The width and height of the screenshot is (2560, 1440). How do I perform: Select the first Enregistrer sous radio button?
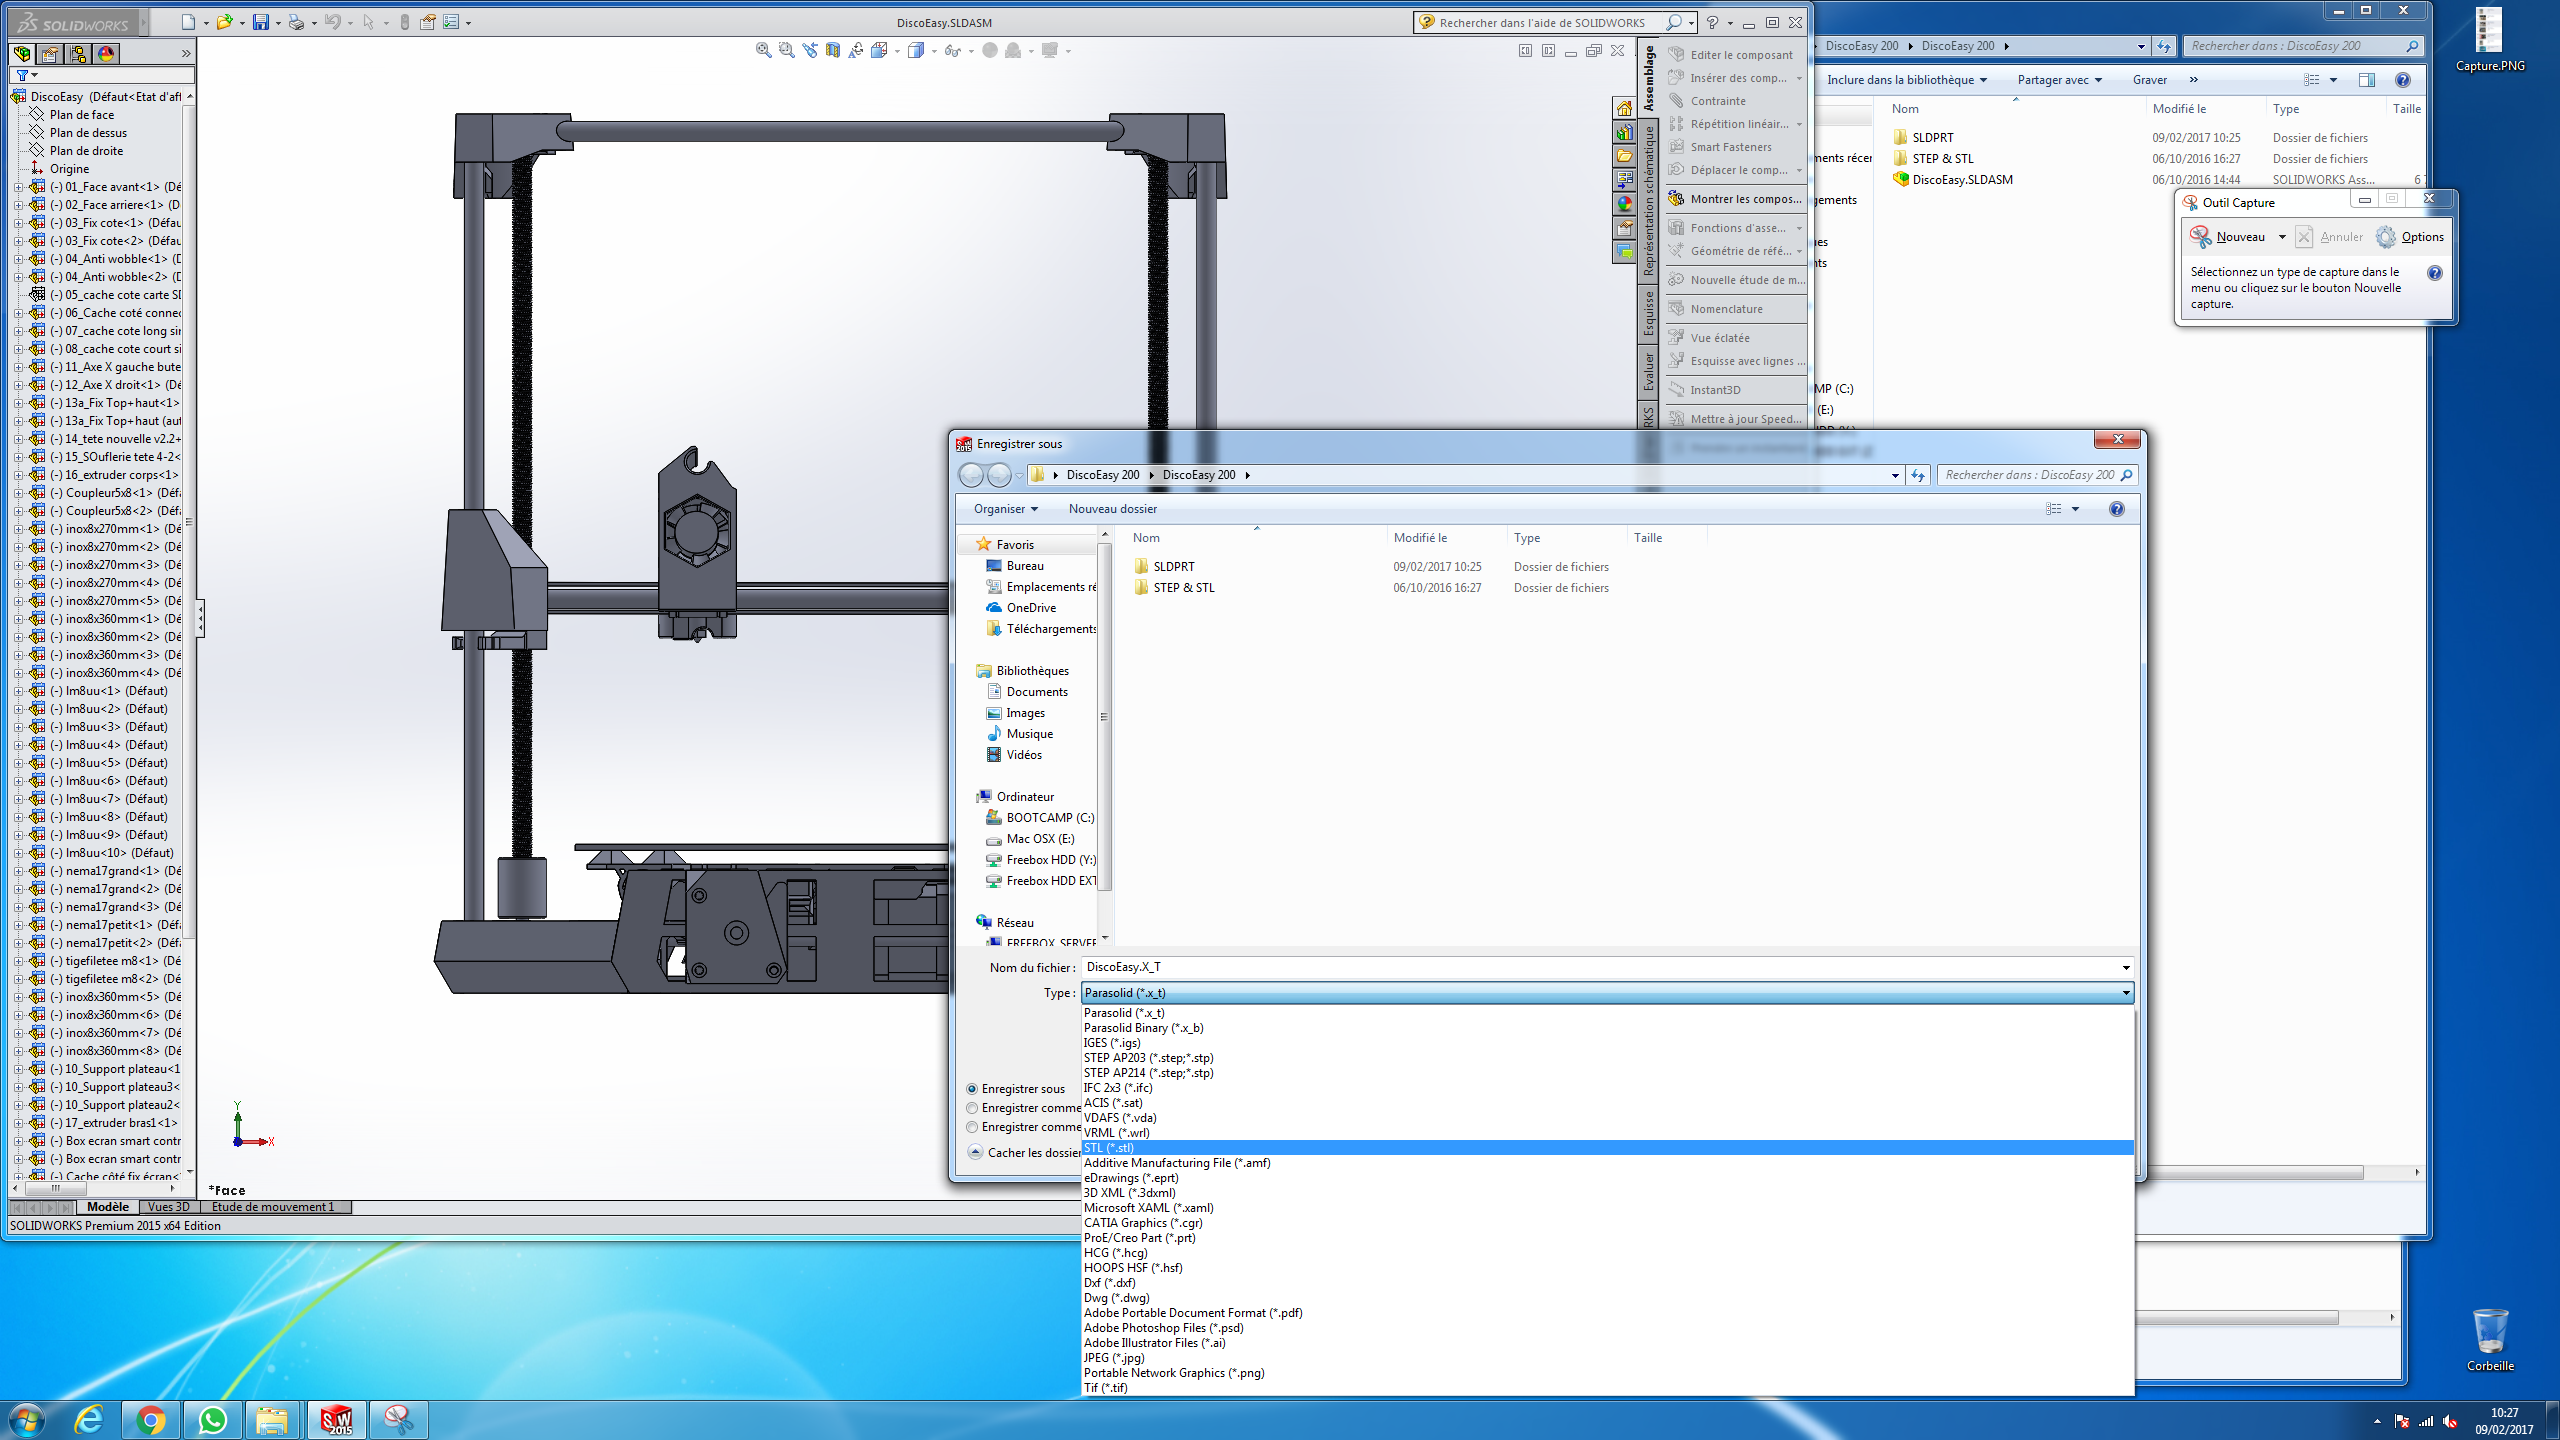[972, 1089]
